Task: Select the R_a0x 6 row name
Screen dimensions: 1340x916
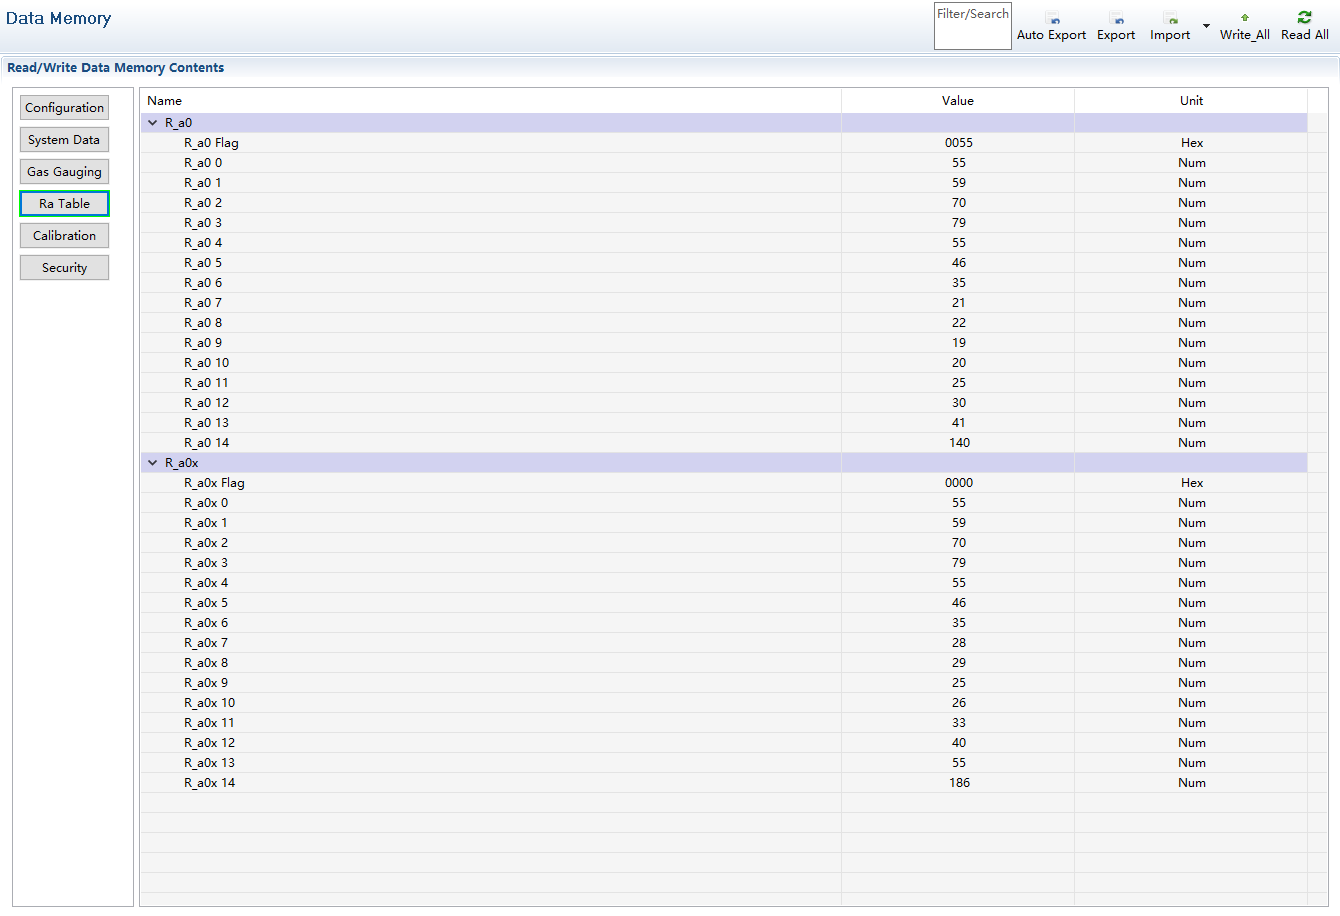Action: [x=206, y=623]
